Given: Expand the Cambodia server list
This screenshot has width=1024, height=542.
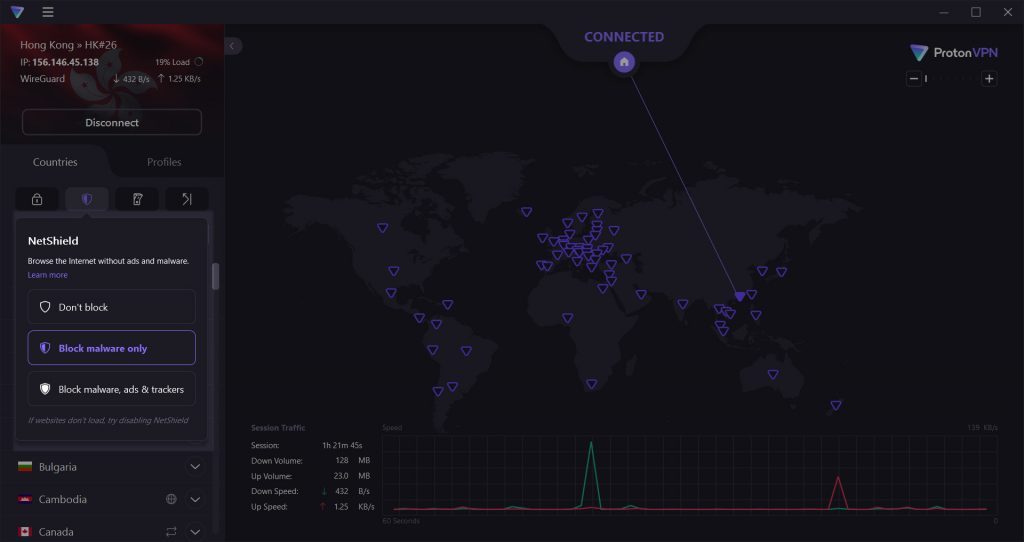Looking at the screenshot, I should (x=195, y=499).
